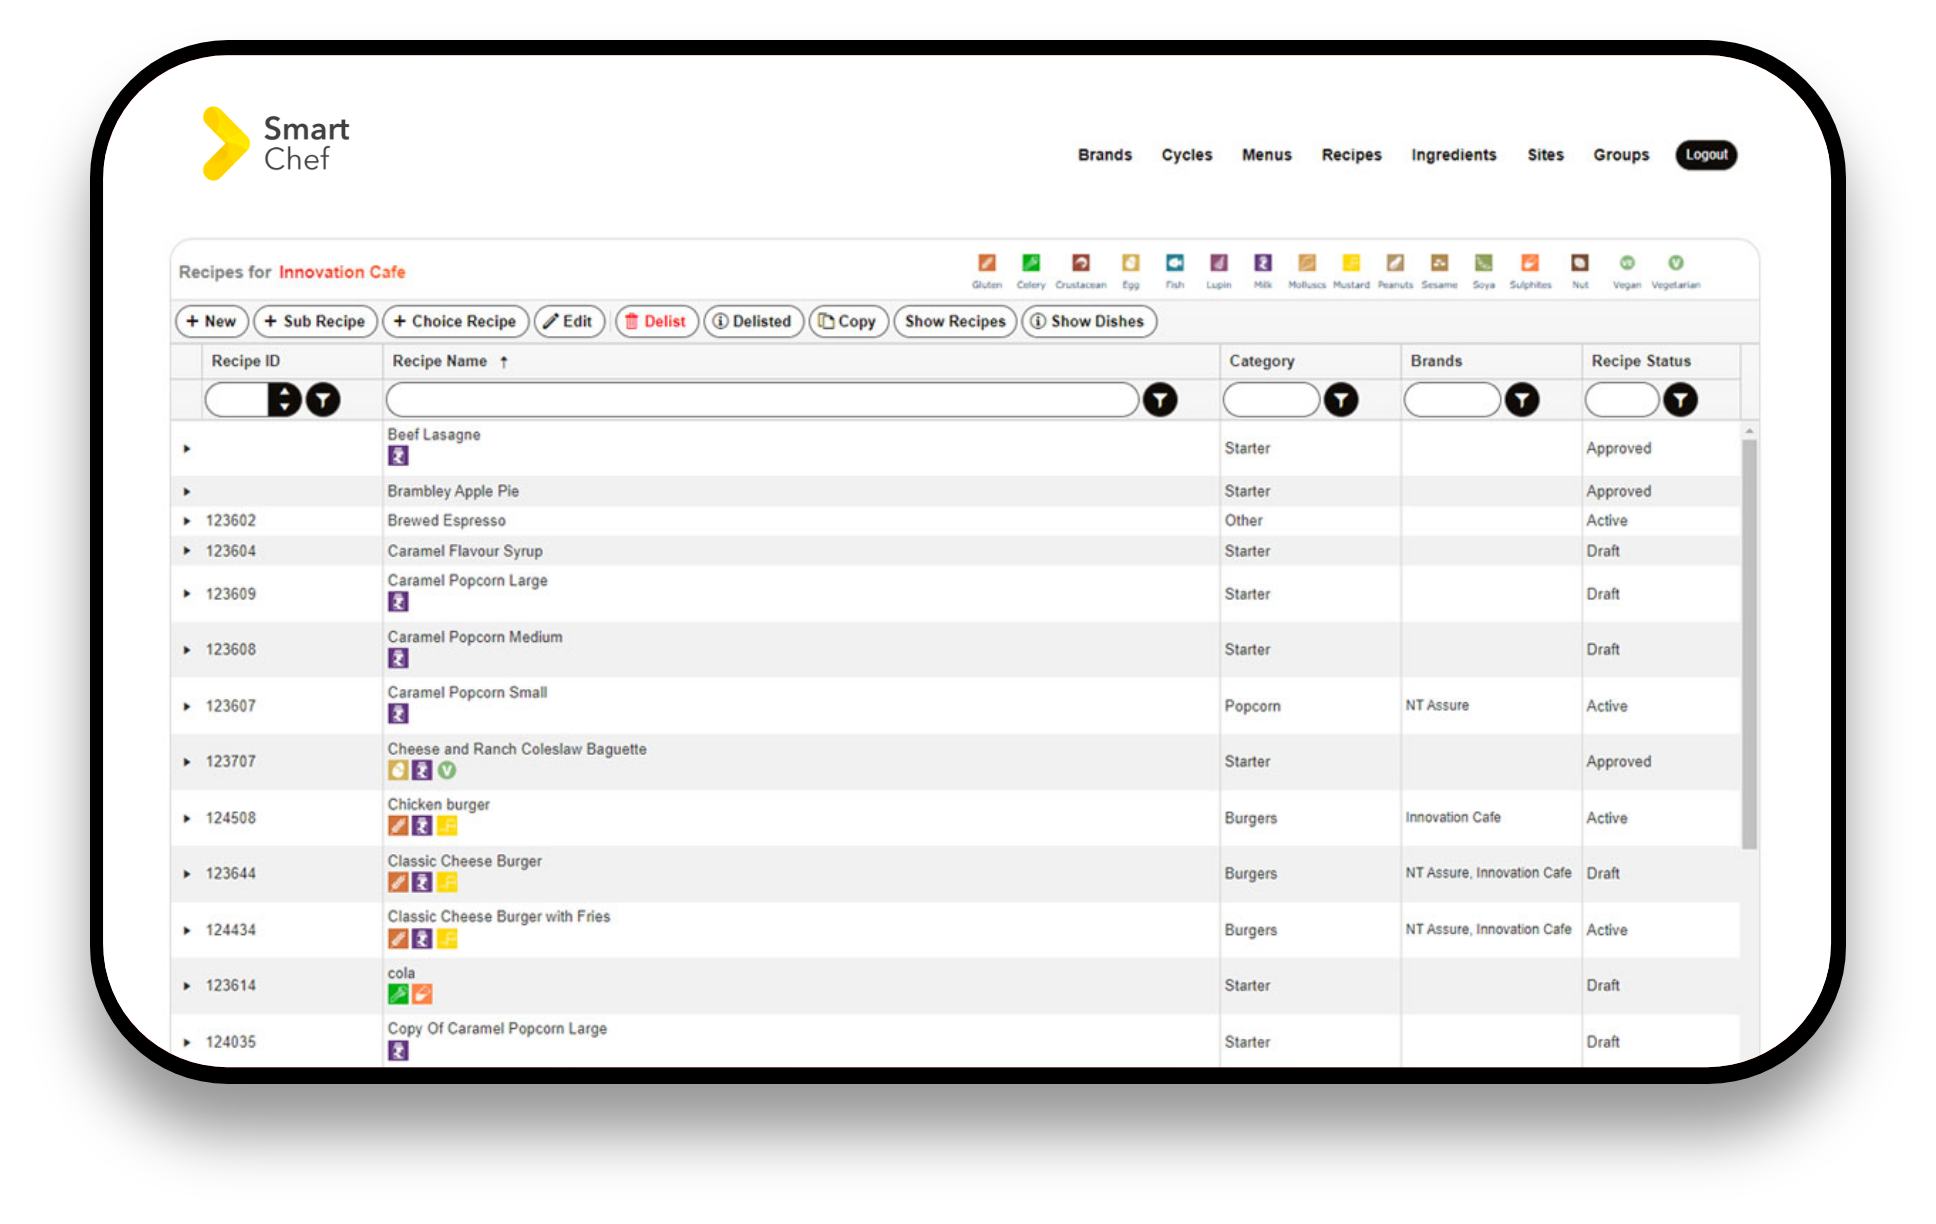Image resolution: width=1936 pixels, height=1224 pixels.
Task: Add a Sub Recipe
Action: click(x=315, y=321)
